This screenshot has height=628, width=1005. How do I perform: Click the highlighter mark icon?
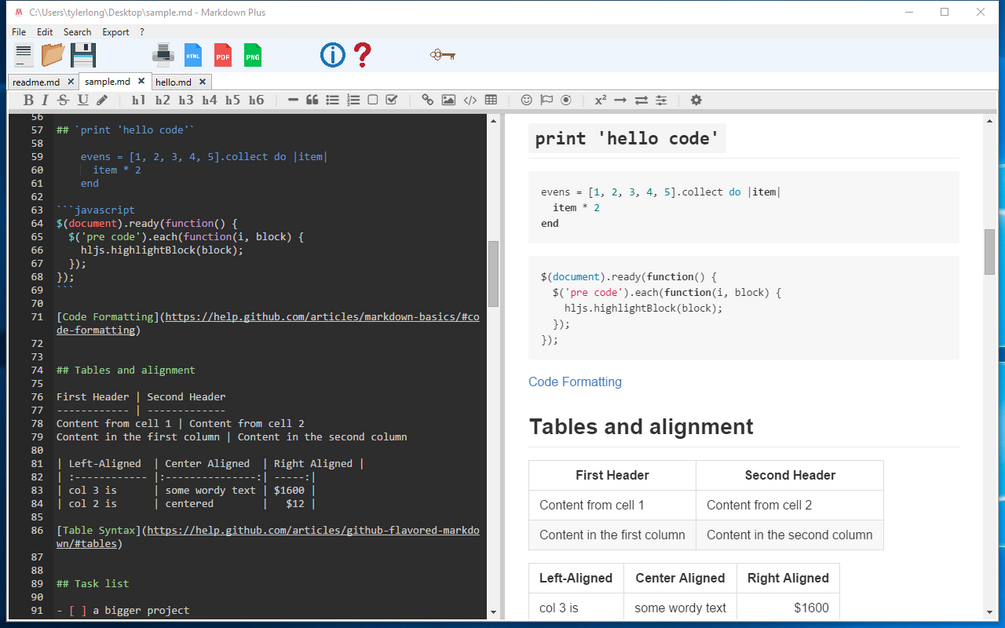[102, 100]
